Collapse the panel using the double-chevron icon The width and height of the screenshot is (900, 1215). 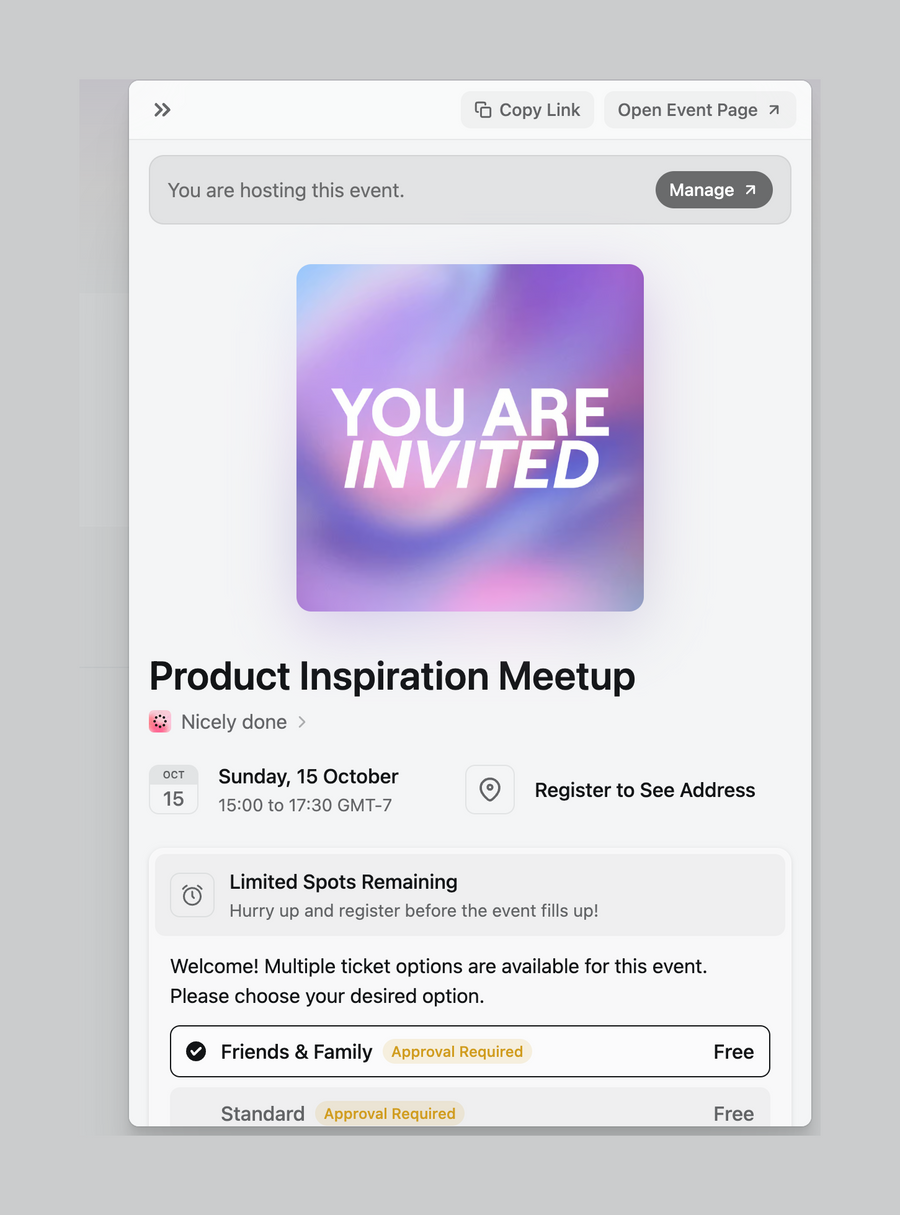click(161, 110)
